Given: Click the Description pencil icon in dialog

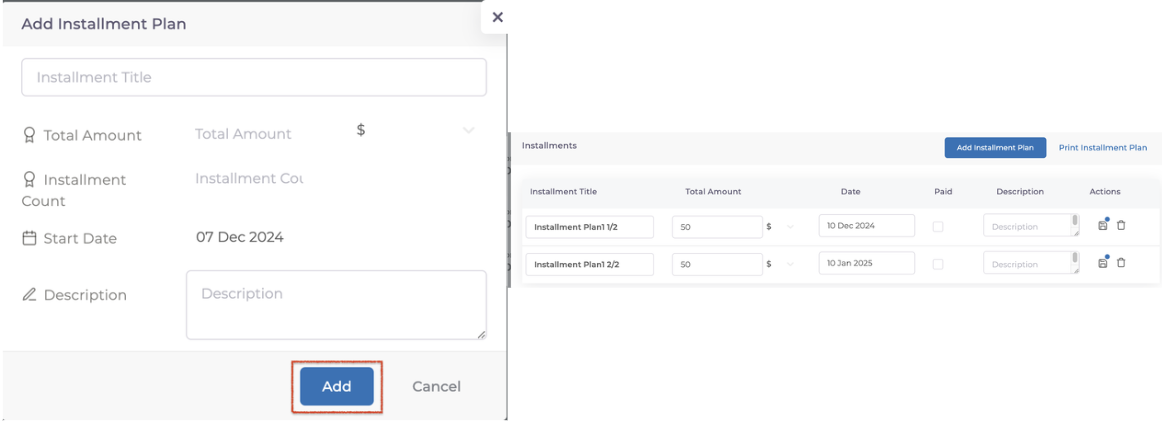Looking at the screenshot, I should pos(29,295).
